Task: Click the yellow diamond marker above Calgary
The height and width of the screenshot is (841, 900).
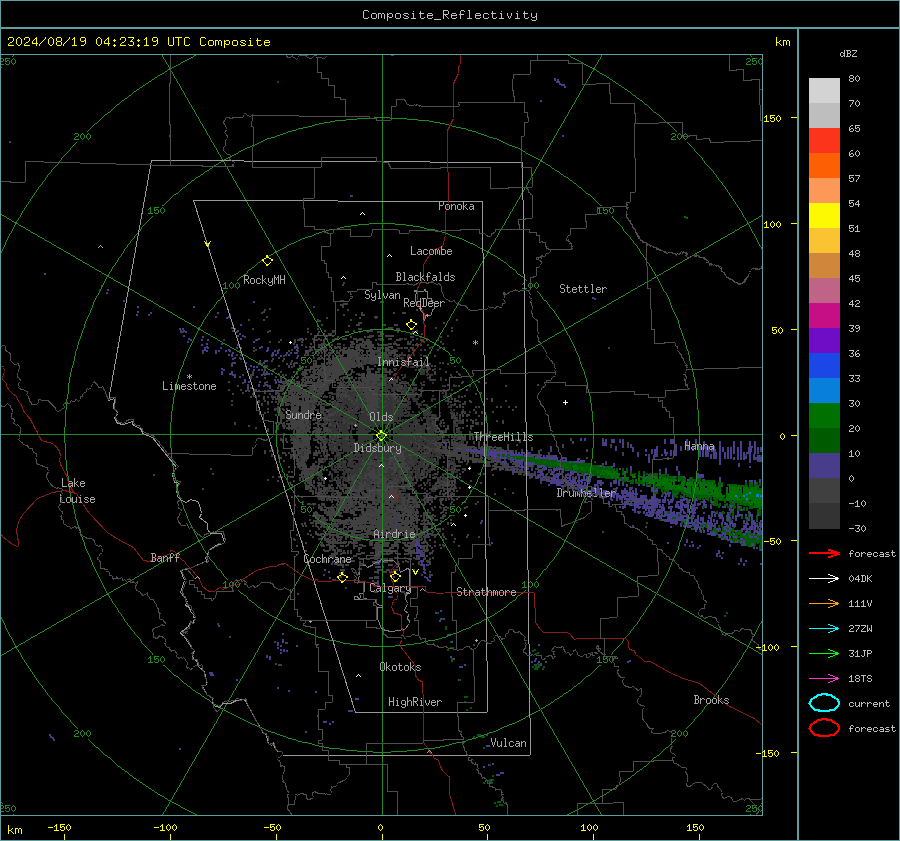Action: (x=395, y=576)
